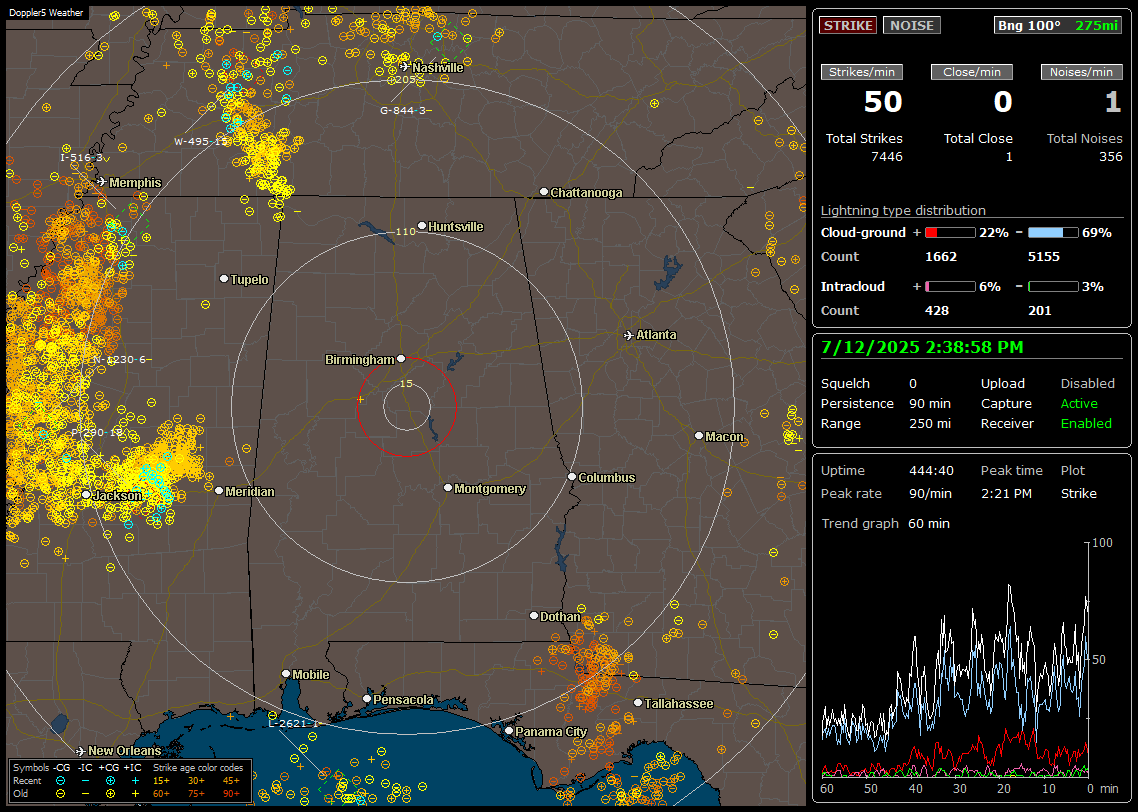Click the Peak rate value 90/min
Viewport: 1138px width, 812px height.
tap(931, 493)
